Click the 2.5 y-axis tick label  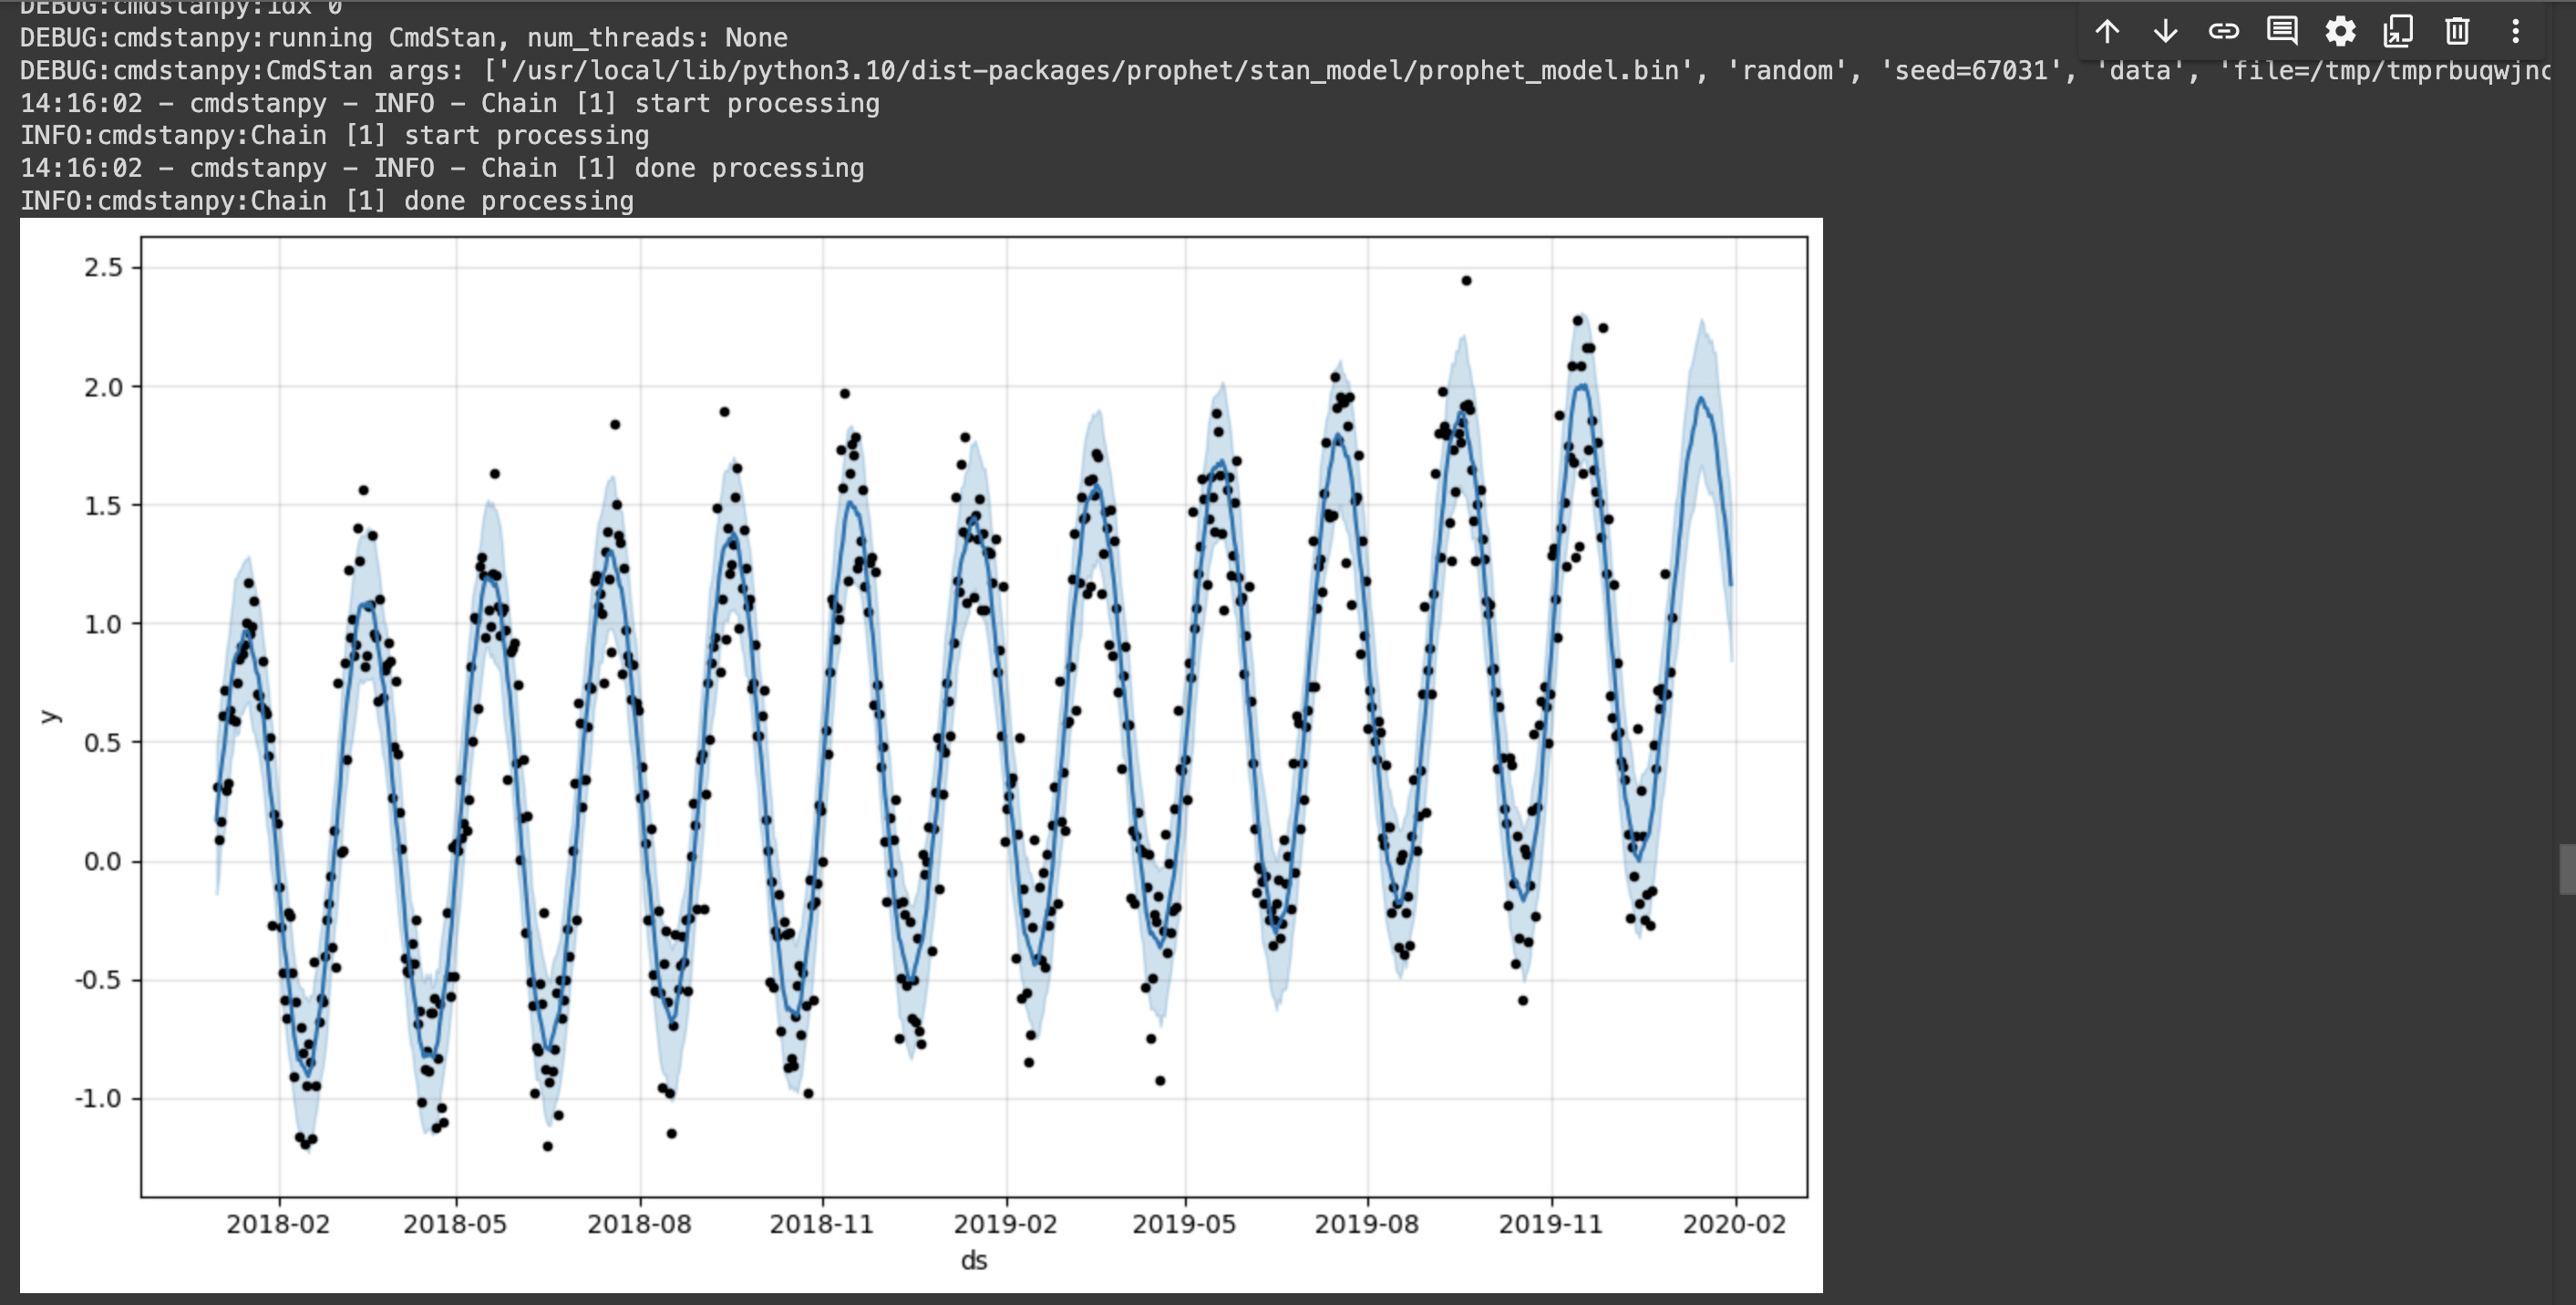[x=103, y=267]
